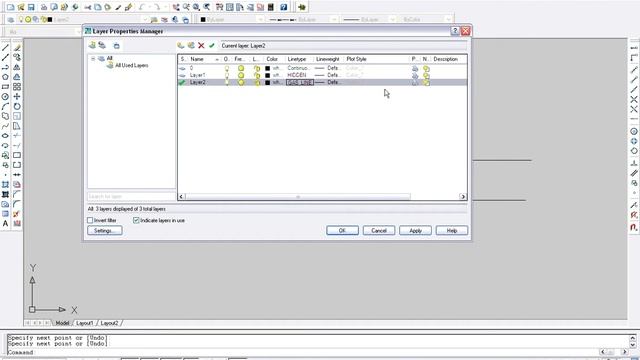Select All Used Layers filter
This screenshot has height=360, width=640.
tap(131, 65)
